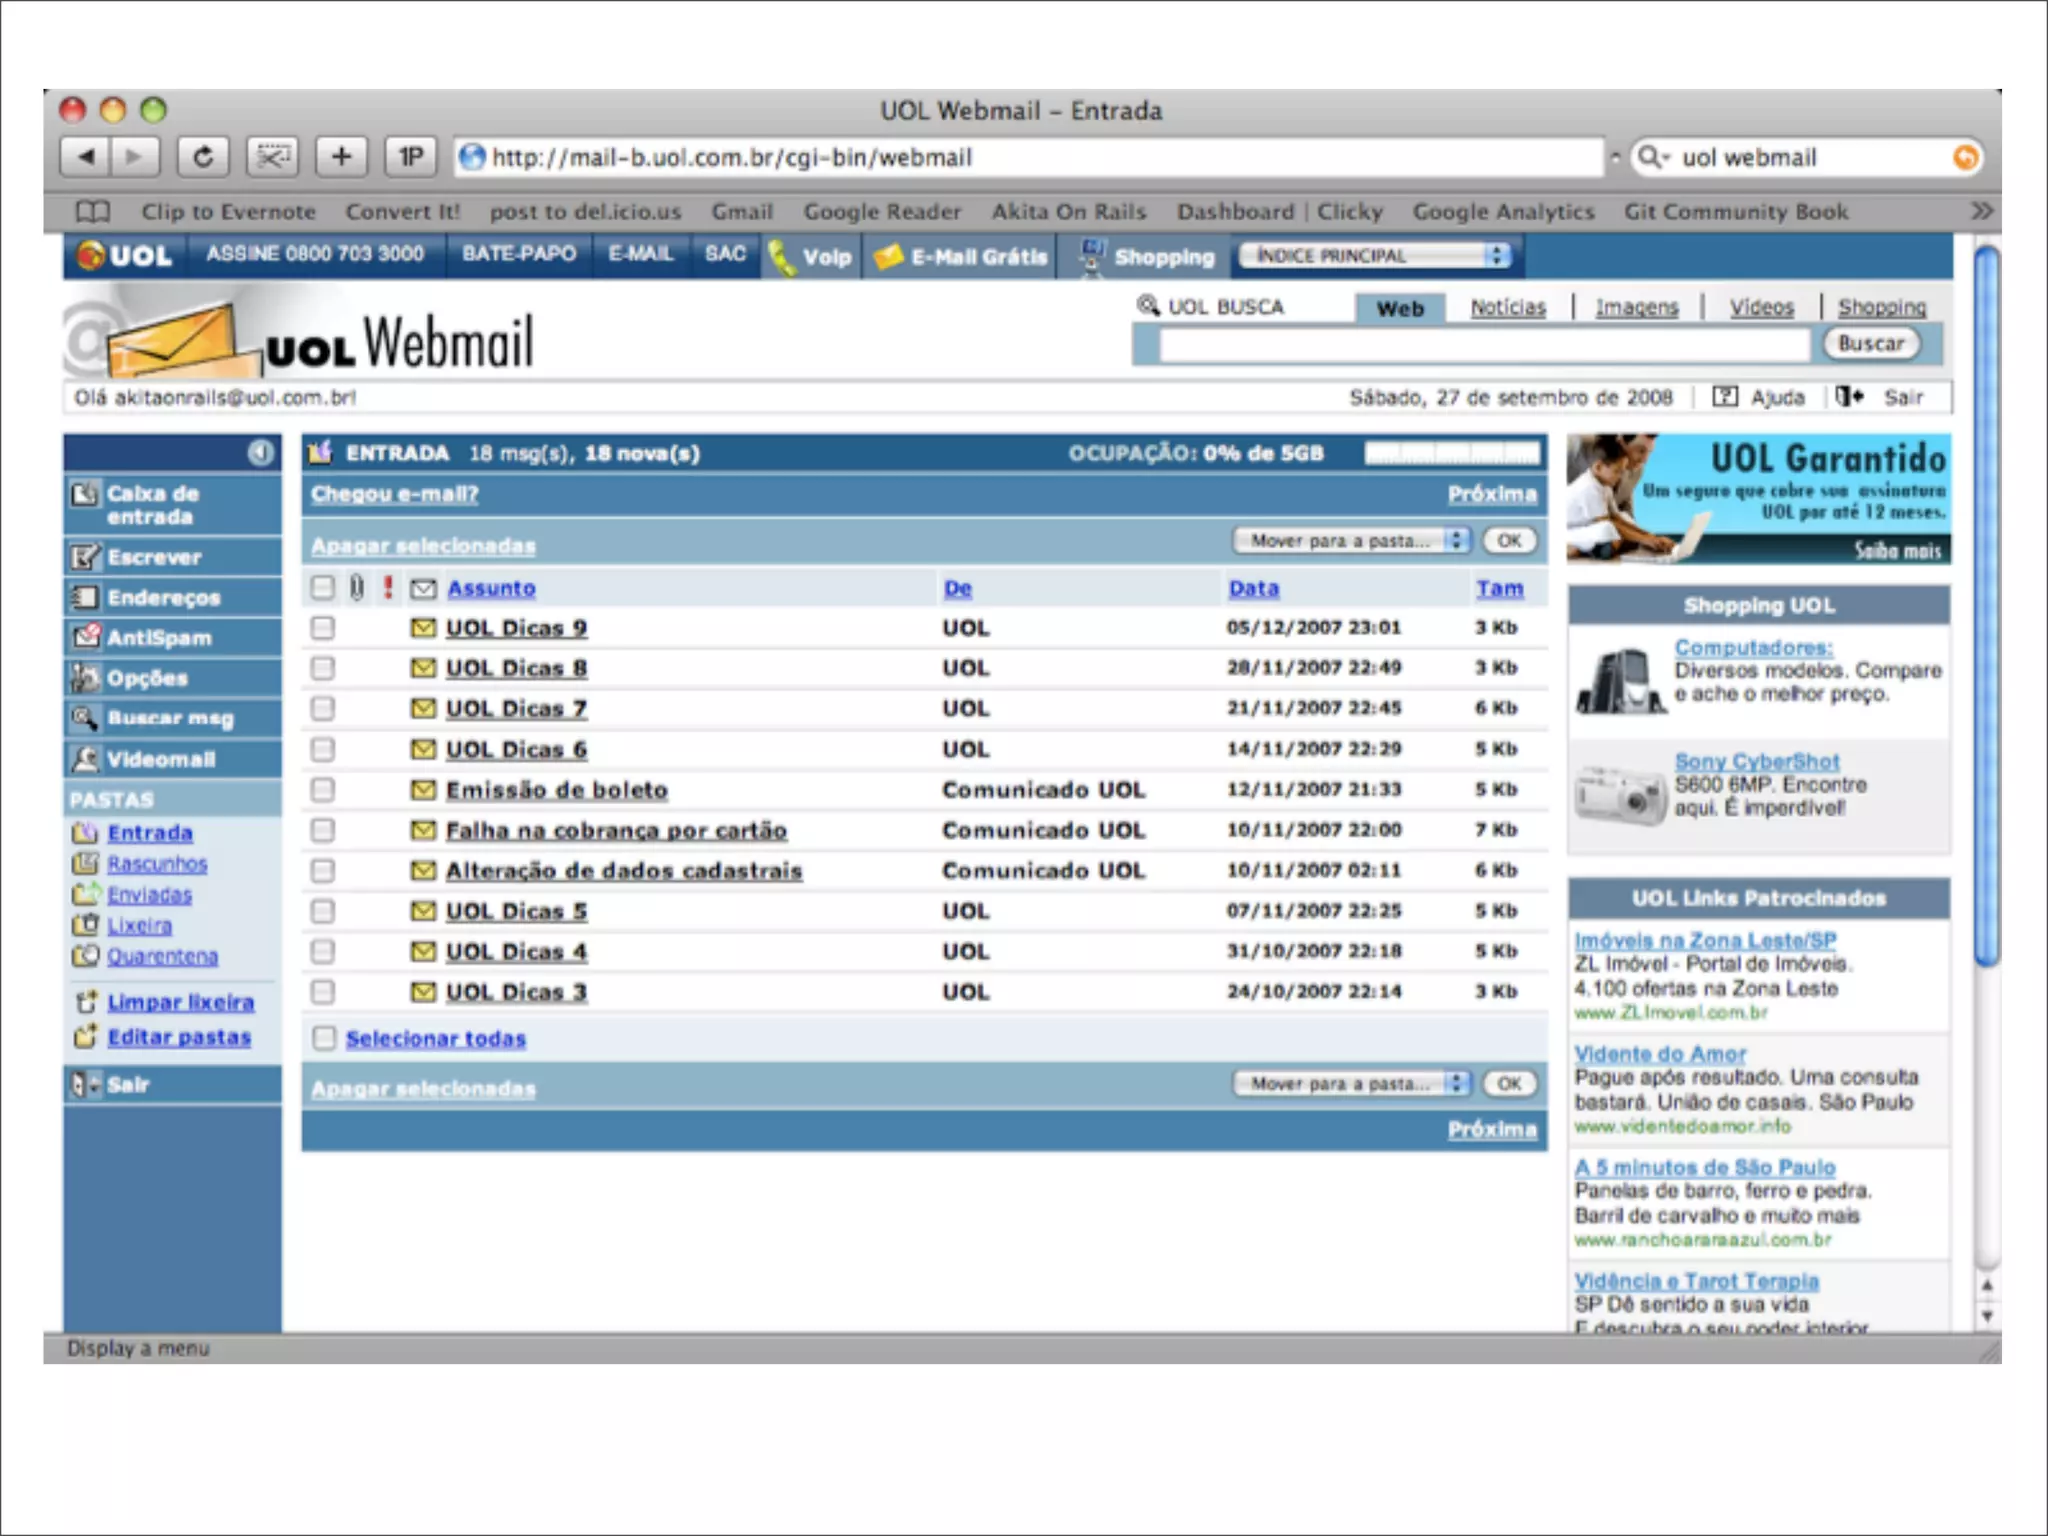The width and height of the screenshot is (2048, 1536).
Task: Tick the Selecionar todas checkbox
Action: [324, 1038]
